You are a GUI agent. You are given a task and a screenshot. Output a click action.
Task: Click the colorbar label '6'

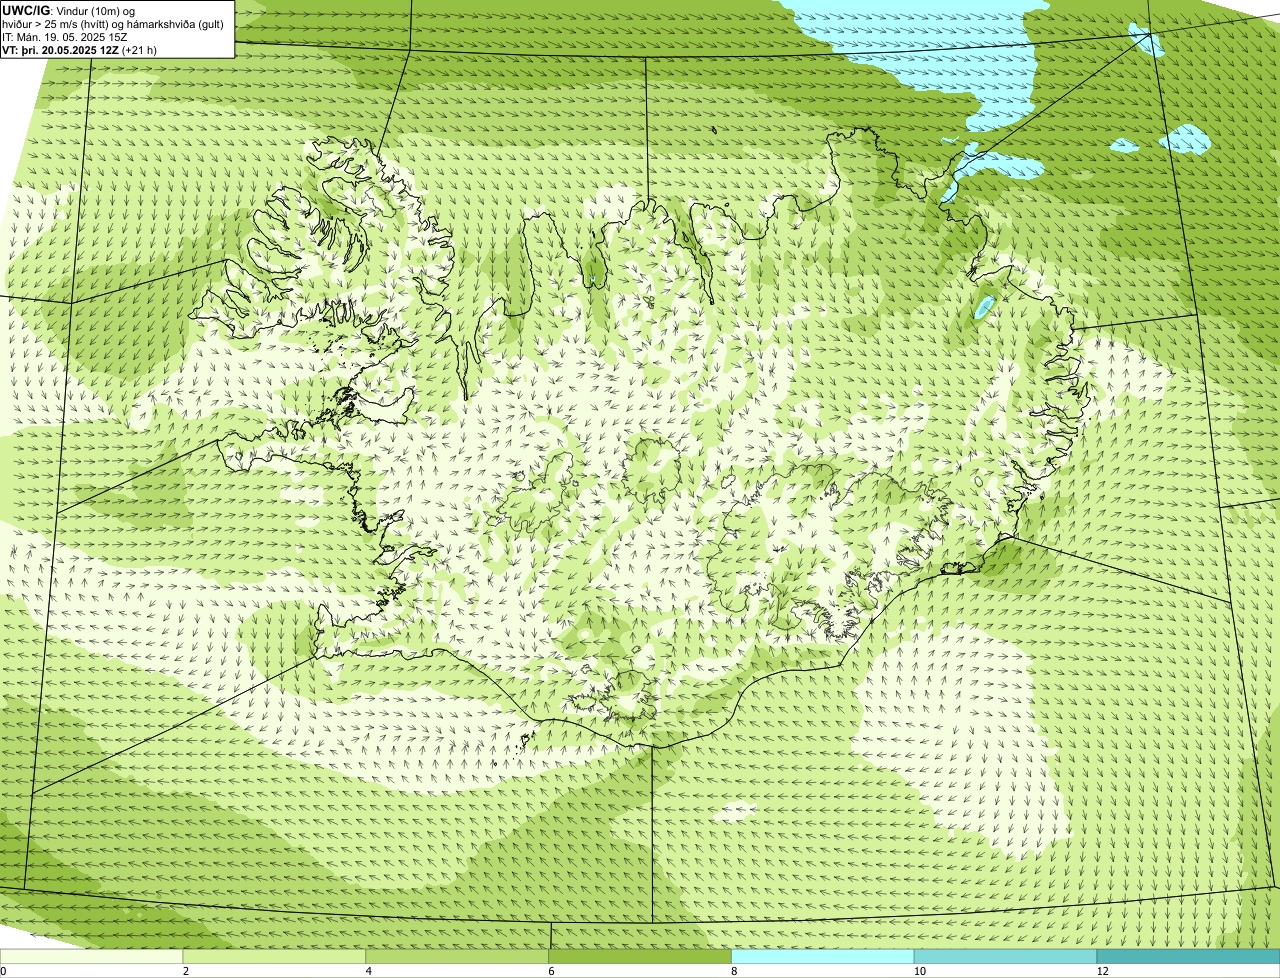[x=551, y=971]
